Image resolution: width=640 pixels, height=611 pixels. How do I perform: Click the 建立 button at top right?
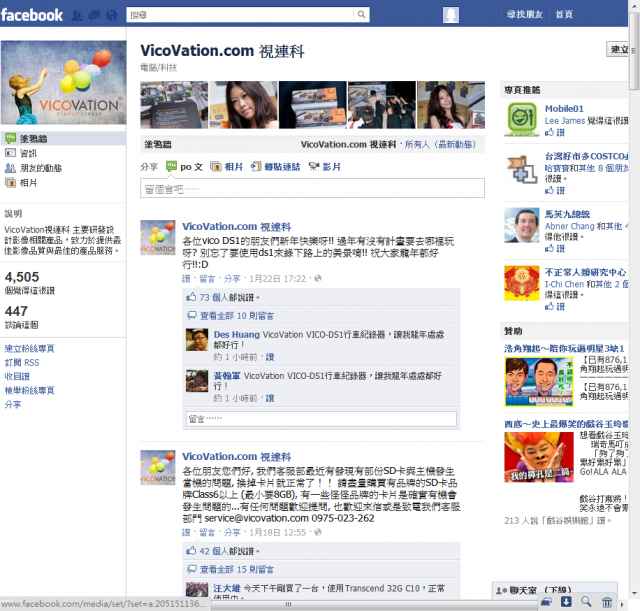point(618,50)
